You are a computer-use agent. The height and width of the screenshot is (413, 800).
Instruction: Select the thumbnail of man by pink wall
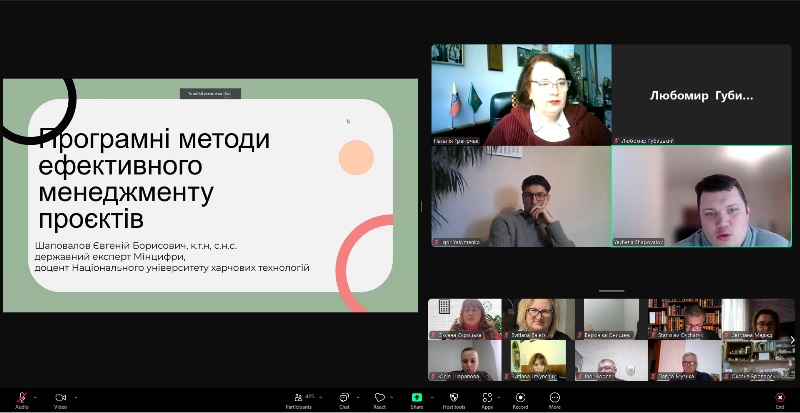tap(684, 360)
